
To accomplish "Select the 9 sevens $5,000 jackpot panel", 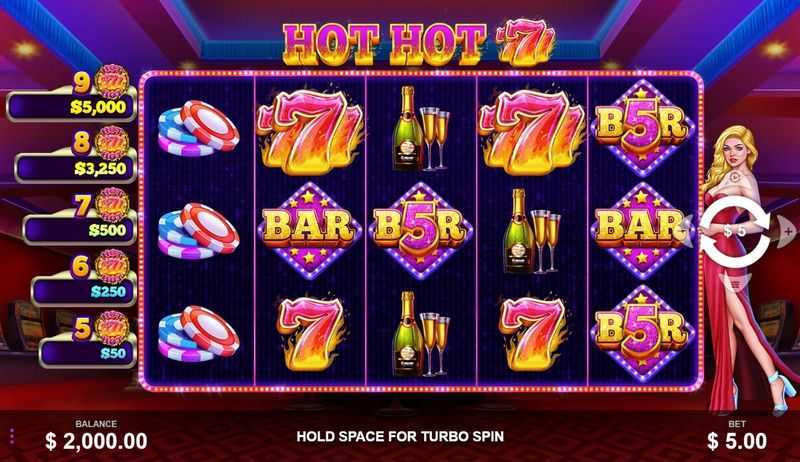I will point(72,95).
